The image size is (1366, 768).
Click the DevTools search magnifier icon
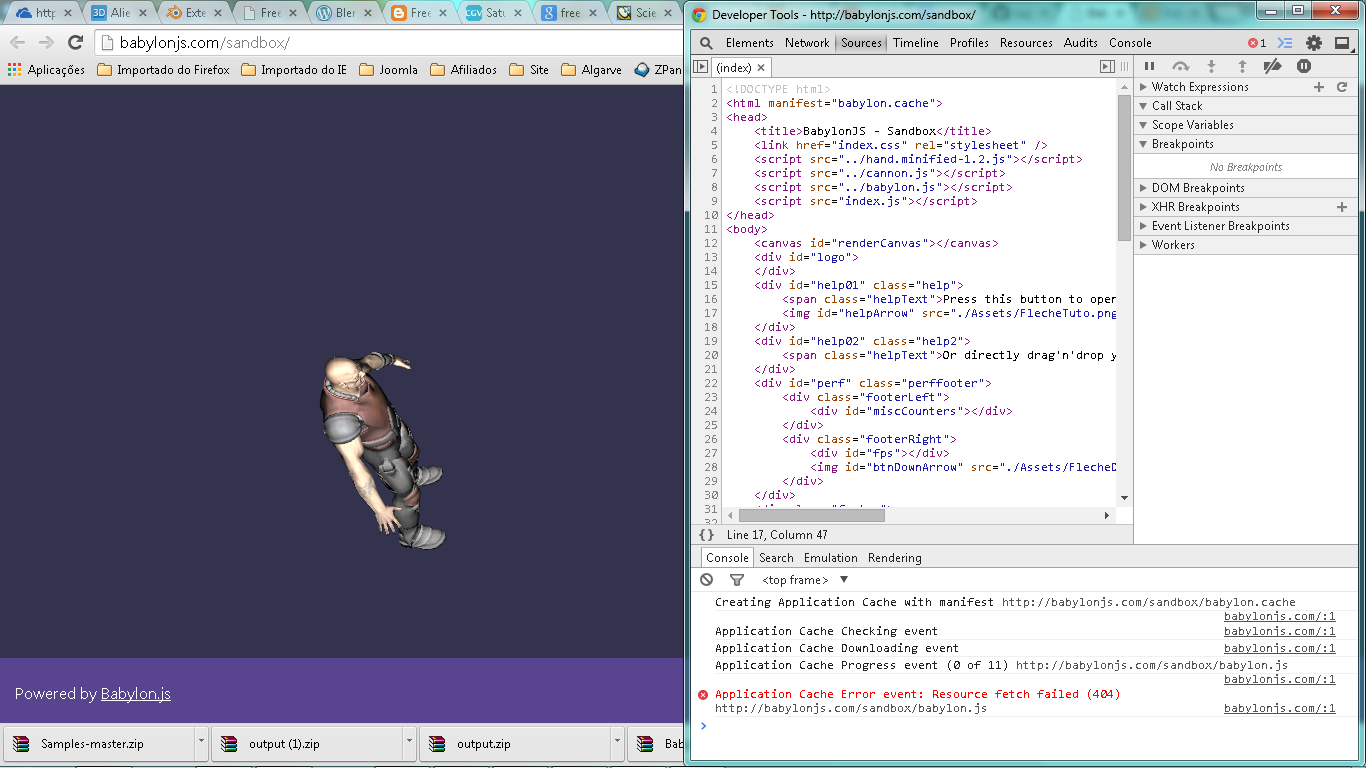(706, 43)
